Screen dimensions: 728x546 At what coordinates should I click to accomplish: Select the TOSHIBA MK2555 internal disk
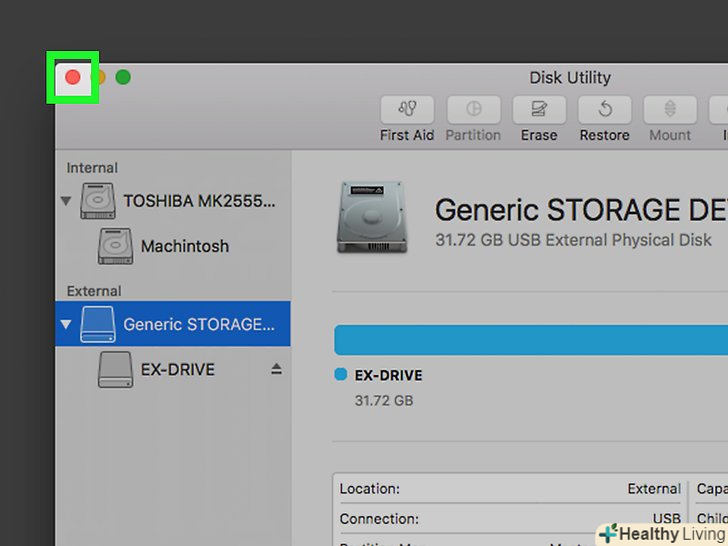173,201
